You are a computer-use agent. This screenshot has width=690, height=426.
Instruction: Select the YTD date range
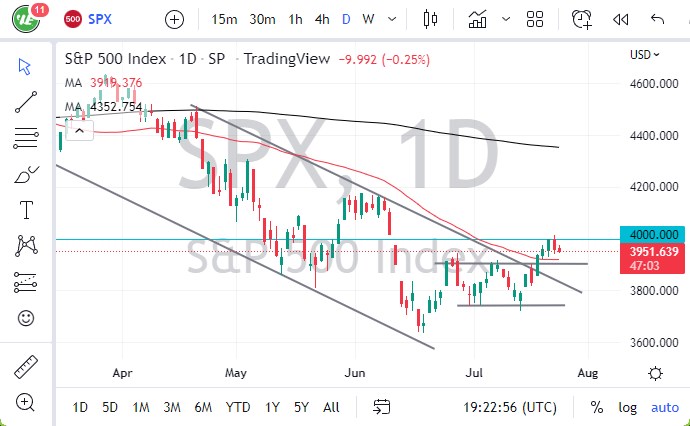(237, 407)
